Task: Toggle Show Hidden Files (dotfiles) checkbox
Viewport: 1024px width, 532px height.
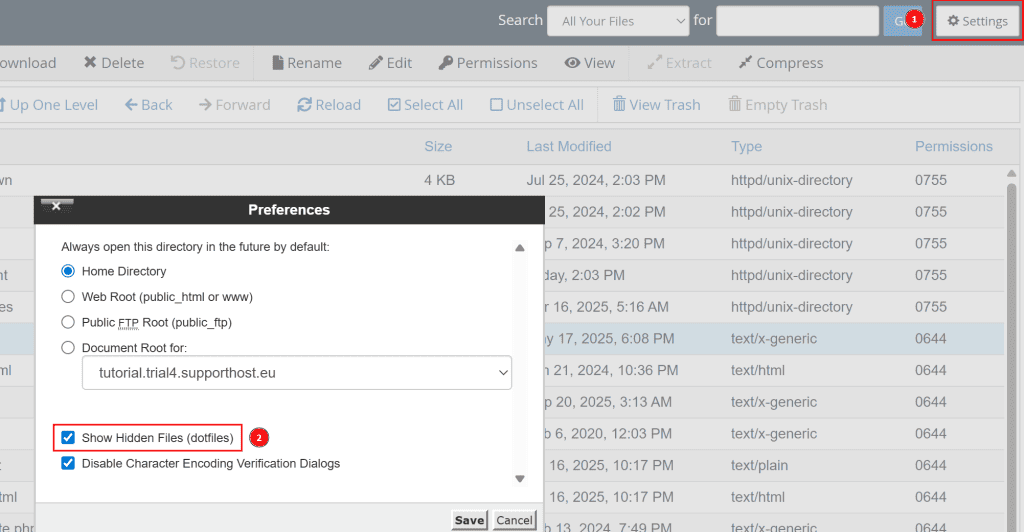Action: point(68,438)
